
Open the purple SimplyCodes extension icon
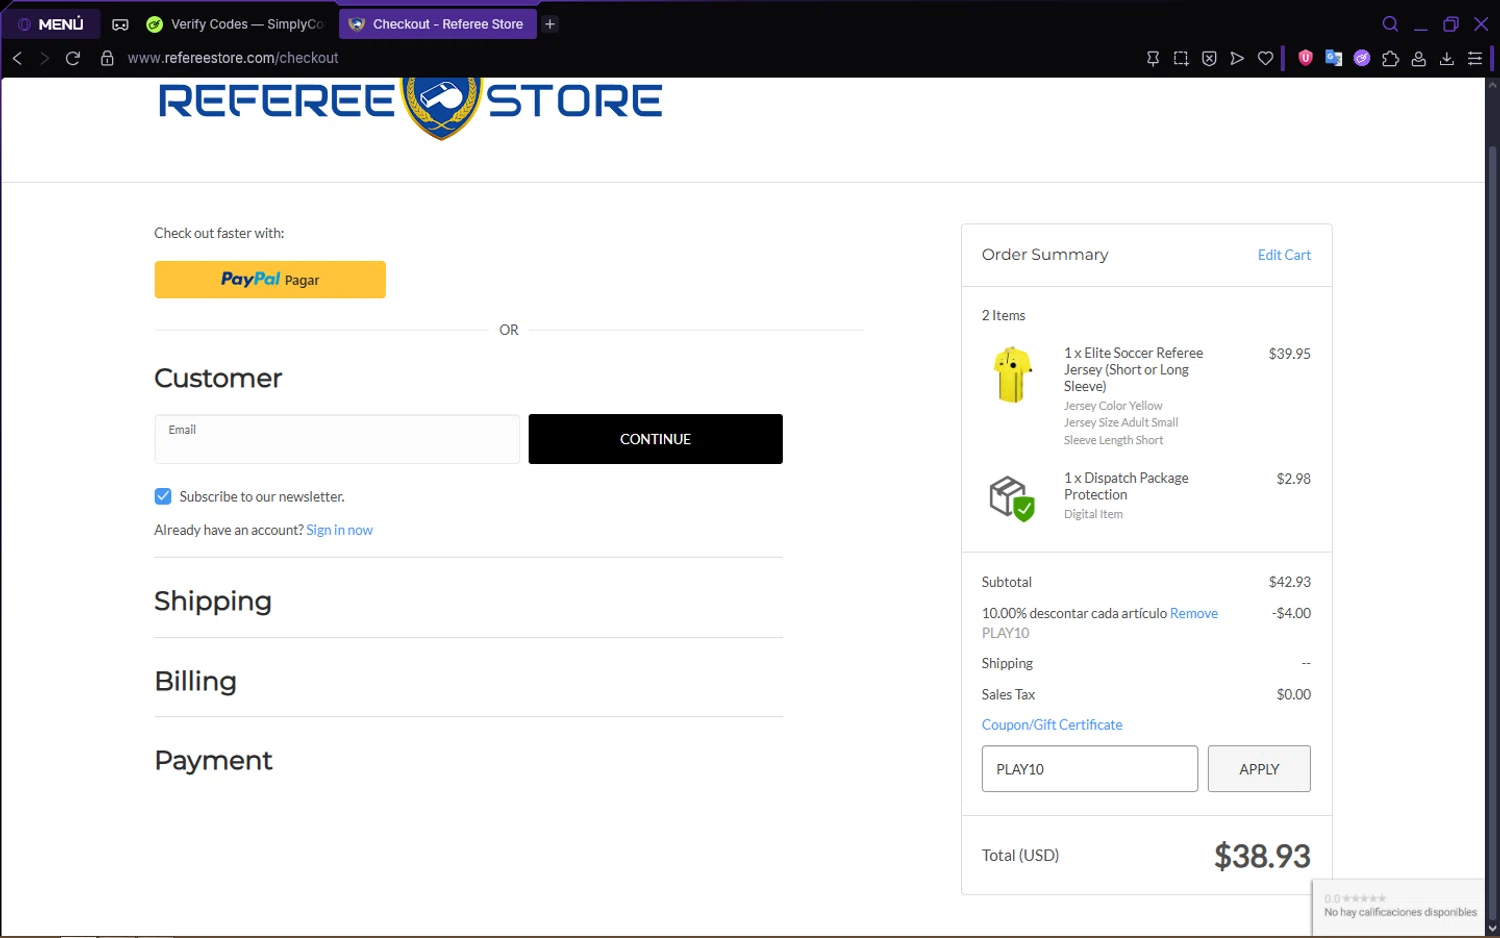pos(1361,58)
